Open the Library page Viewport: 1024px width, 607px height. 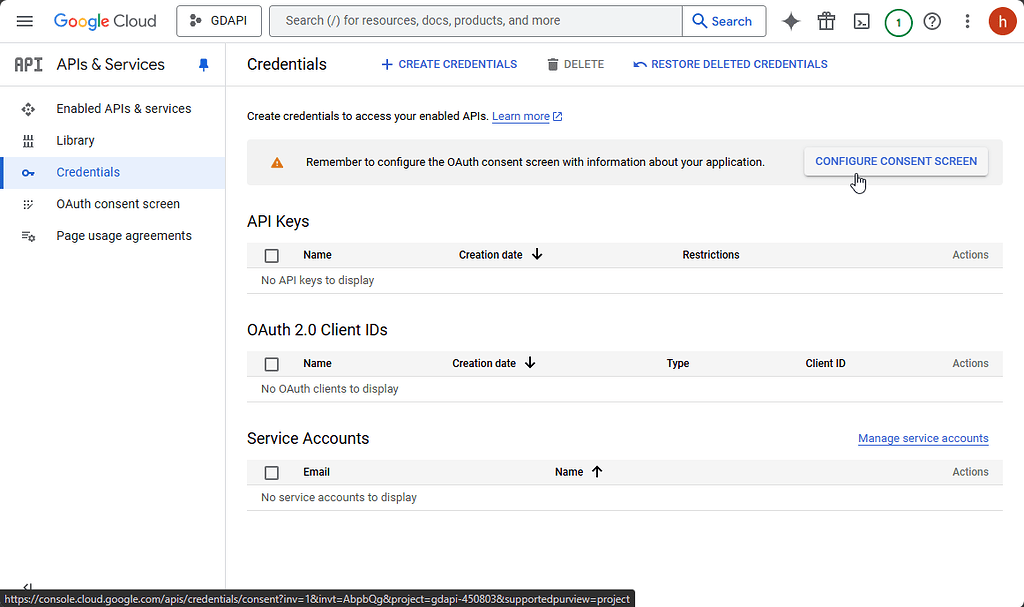click(x=113, y=140)
